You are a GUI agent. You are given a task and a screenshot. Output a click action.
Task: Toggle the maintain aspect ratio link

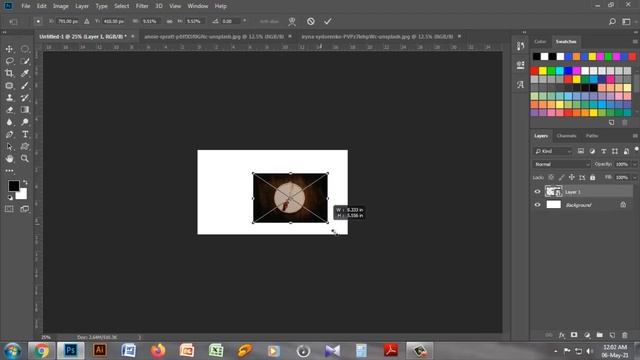click(169, 21)
